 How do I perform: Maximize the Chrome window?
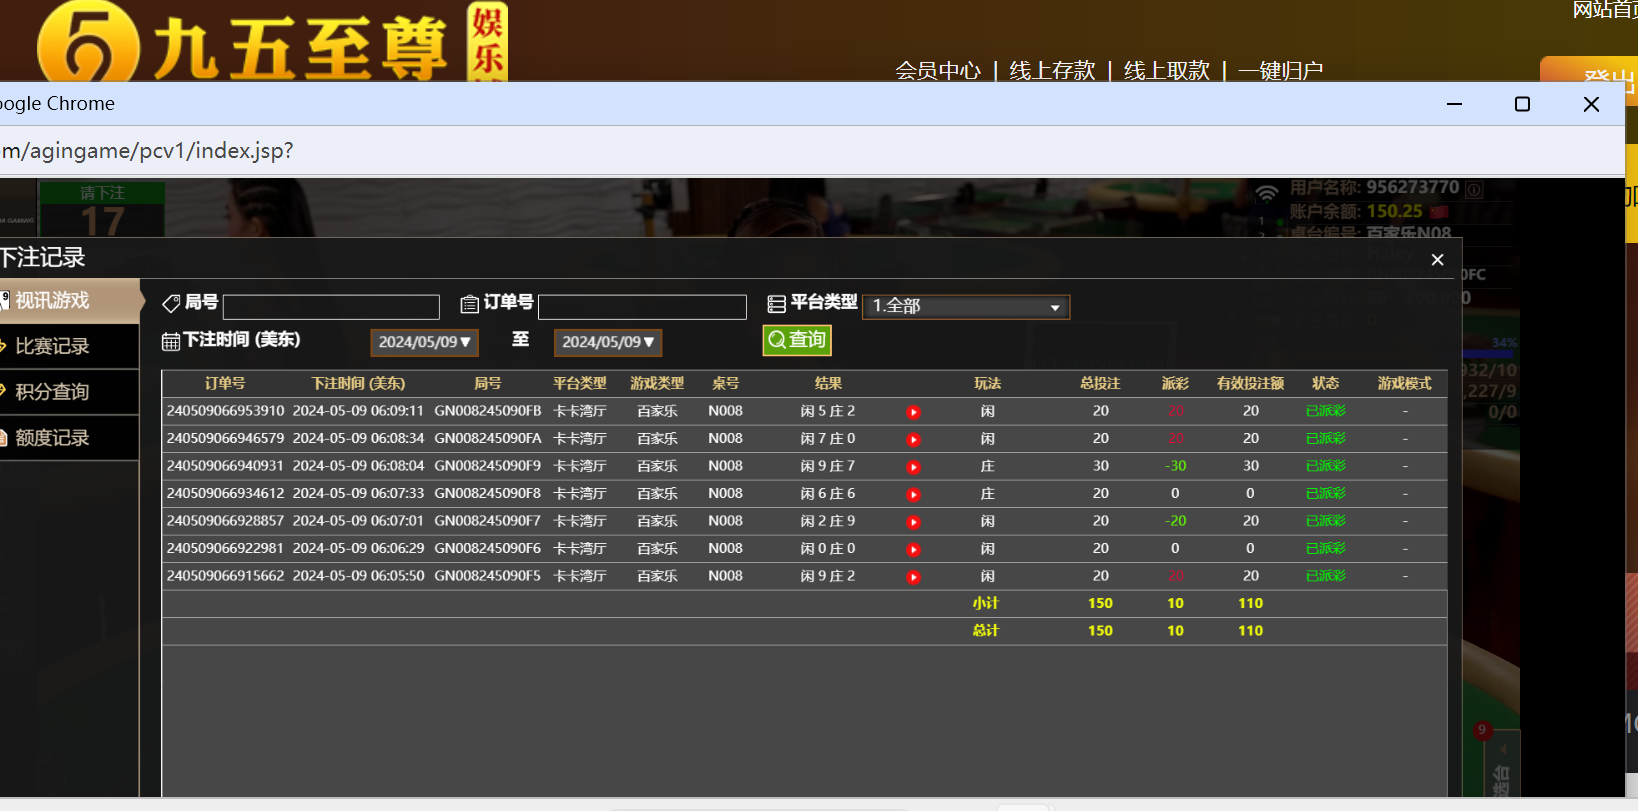pos(1522,104)
